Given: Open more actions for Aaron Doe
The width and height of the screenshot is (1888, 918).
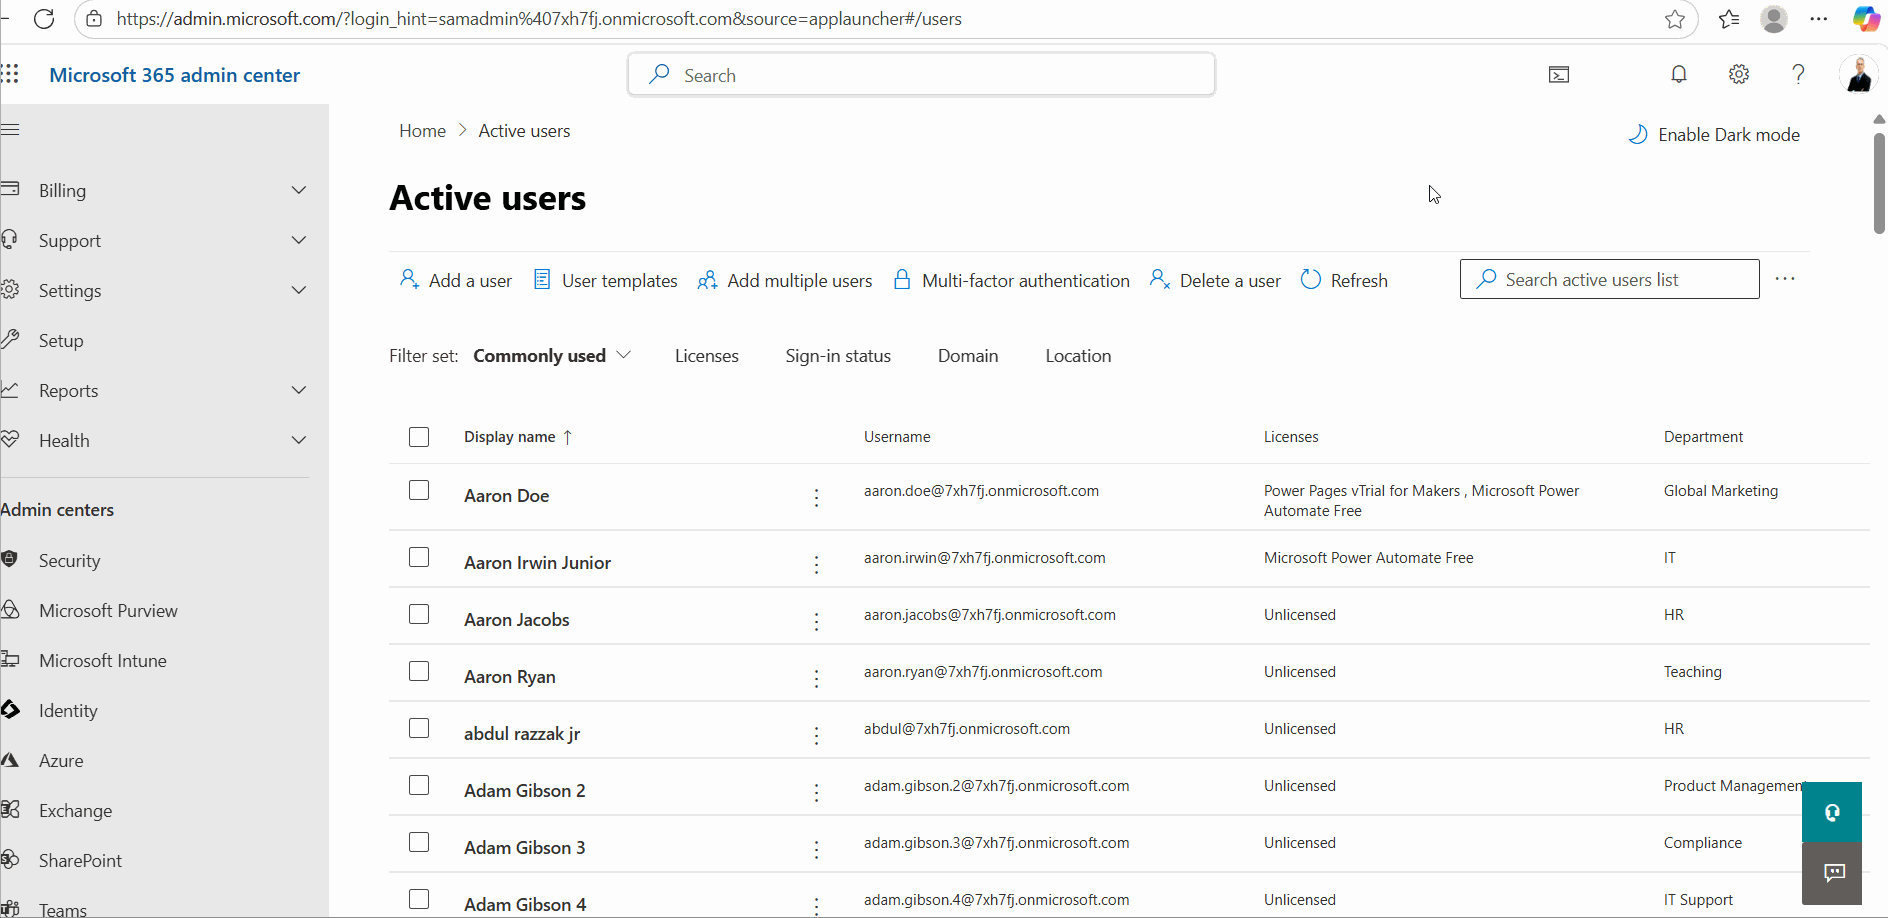Looking at the screenshot, I should pyautogui.click(x=816, y=497).
